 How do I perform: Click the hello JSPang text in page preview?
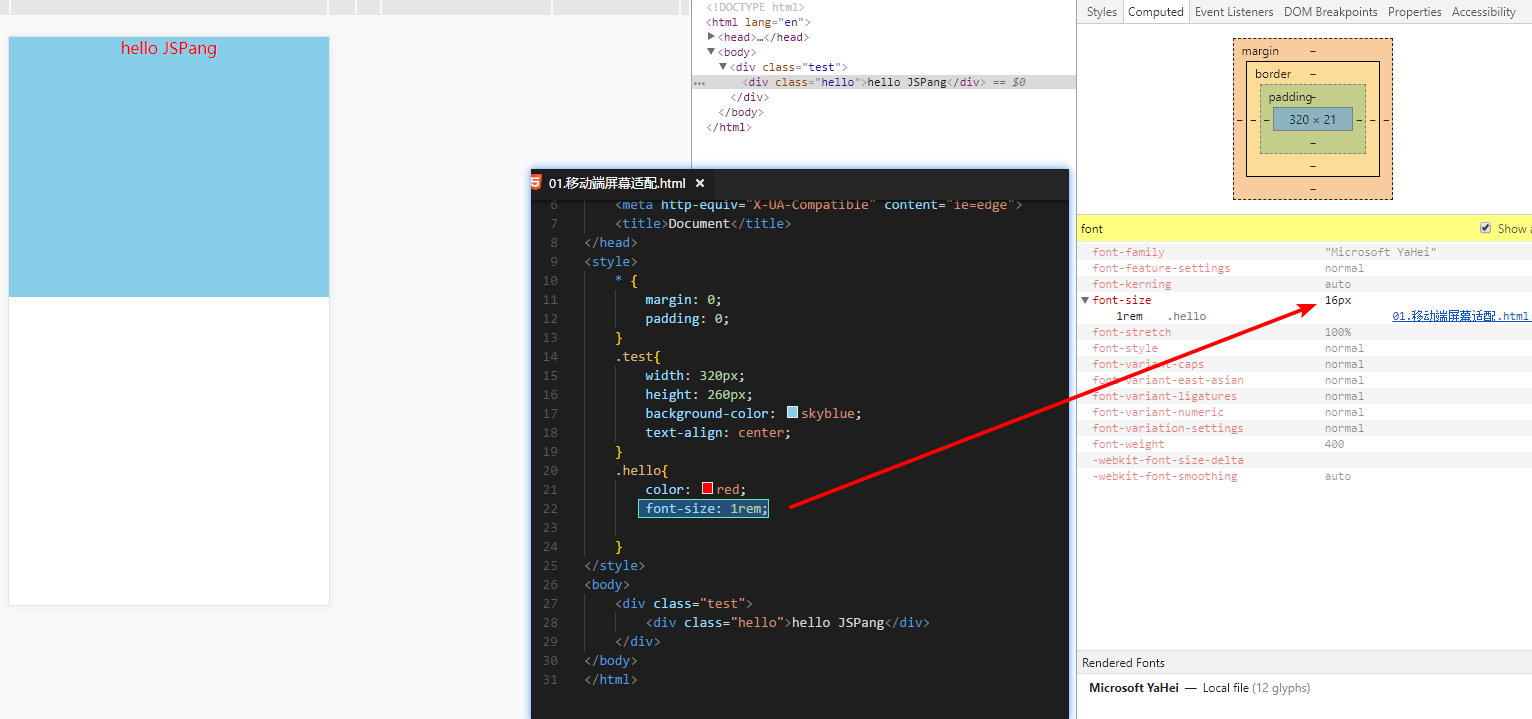coord(169,48)
